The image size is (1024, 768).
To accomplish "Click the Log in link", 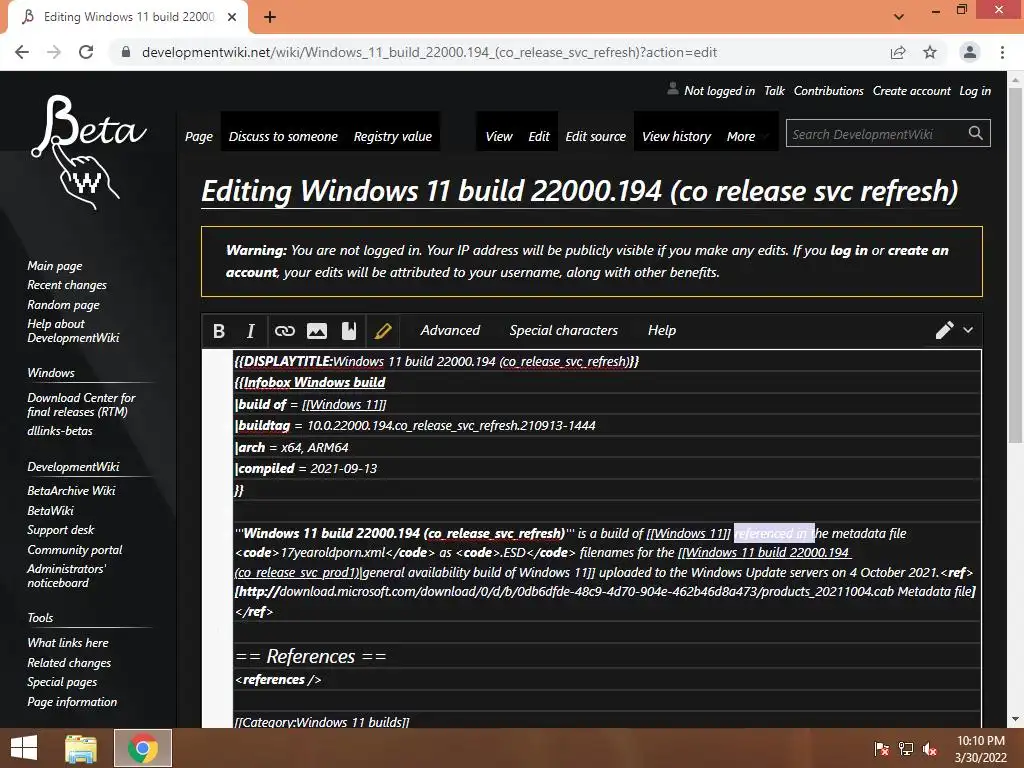I will 975,91.
